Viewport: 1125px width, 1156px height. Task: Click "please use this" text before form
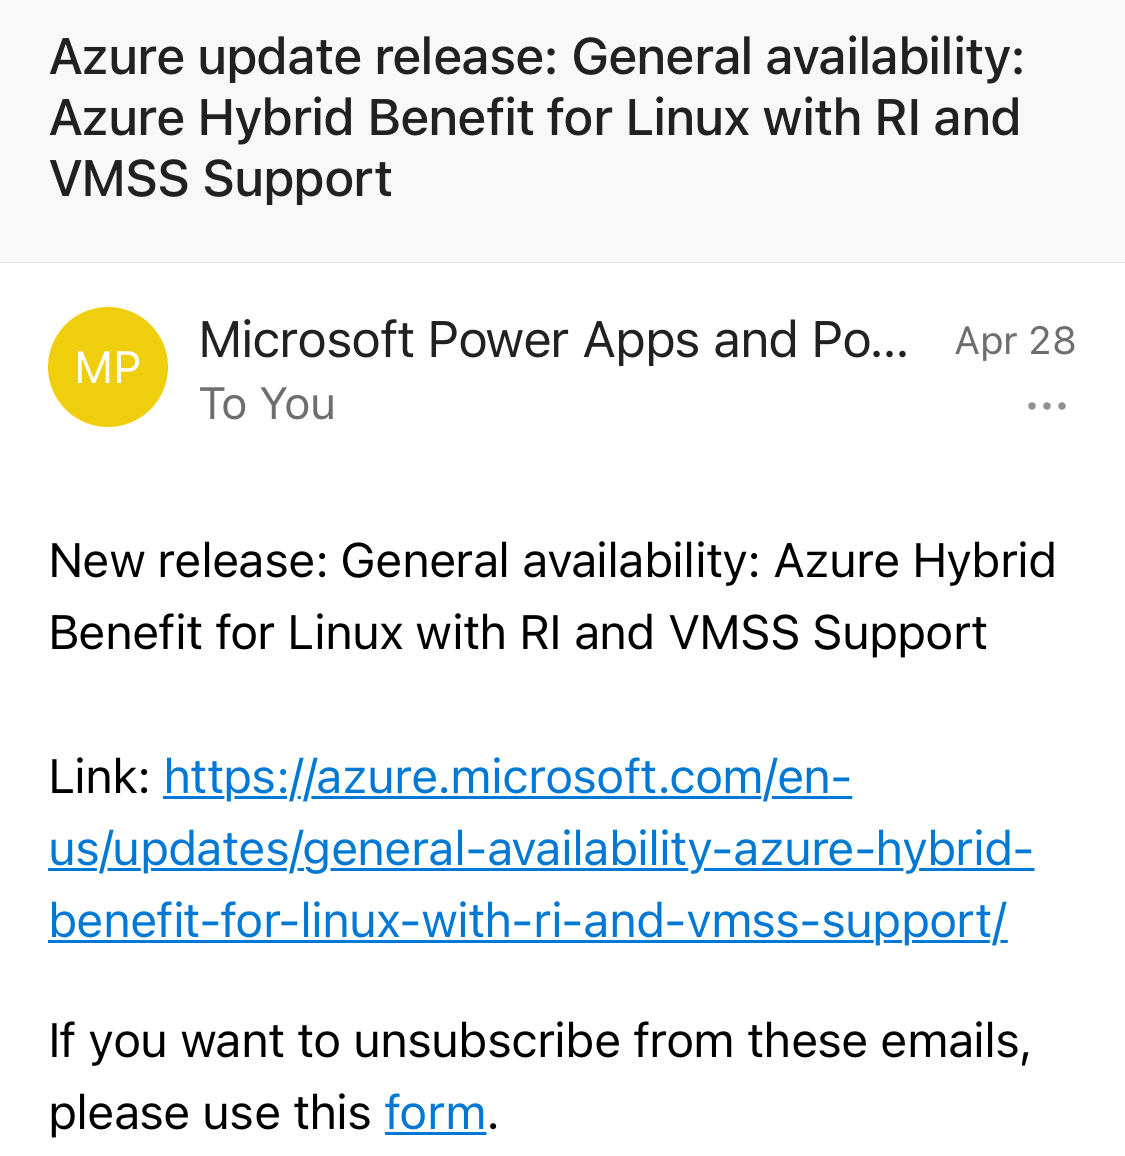tap(210, 1113)
